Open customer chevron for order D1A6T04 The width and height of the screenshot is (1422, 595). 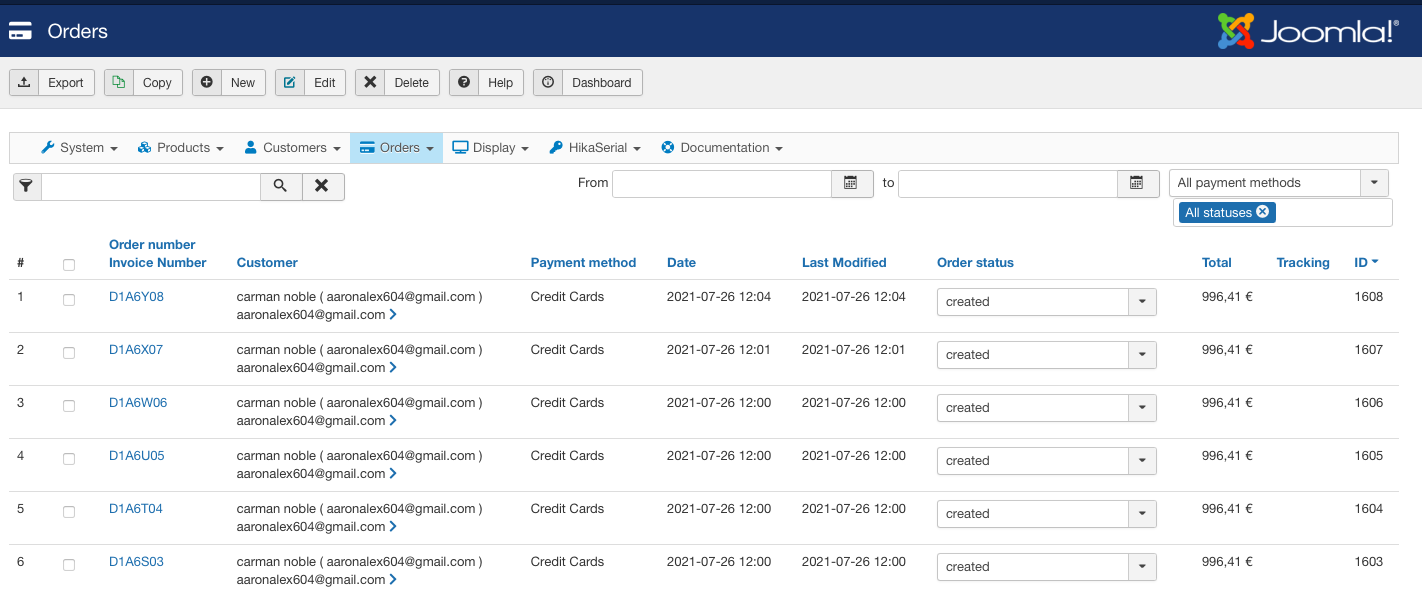coord(393,526)
